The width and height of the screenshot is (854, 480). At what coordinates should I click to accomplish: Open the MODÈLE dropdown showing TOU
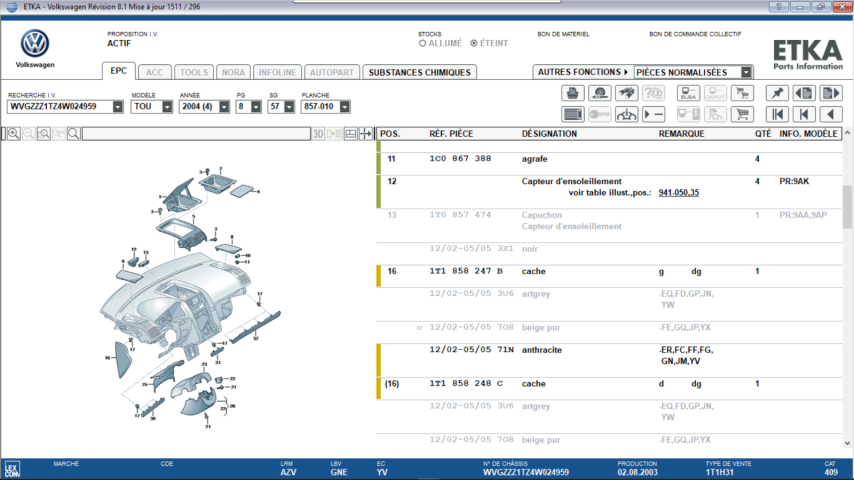[167, 107]
